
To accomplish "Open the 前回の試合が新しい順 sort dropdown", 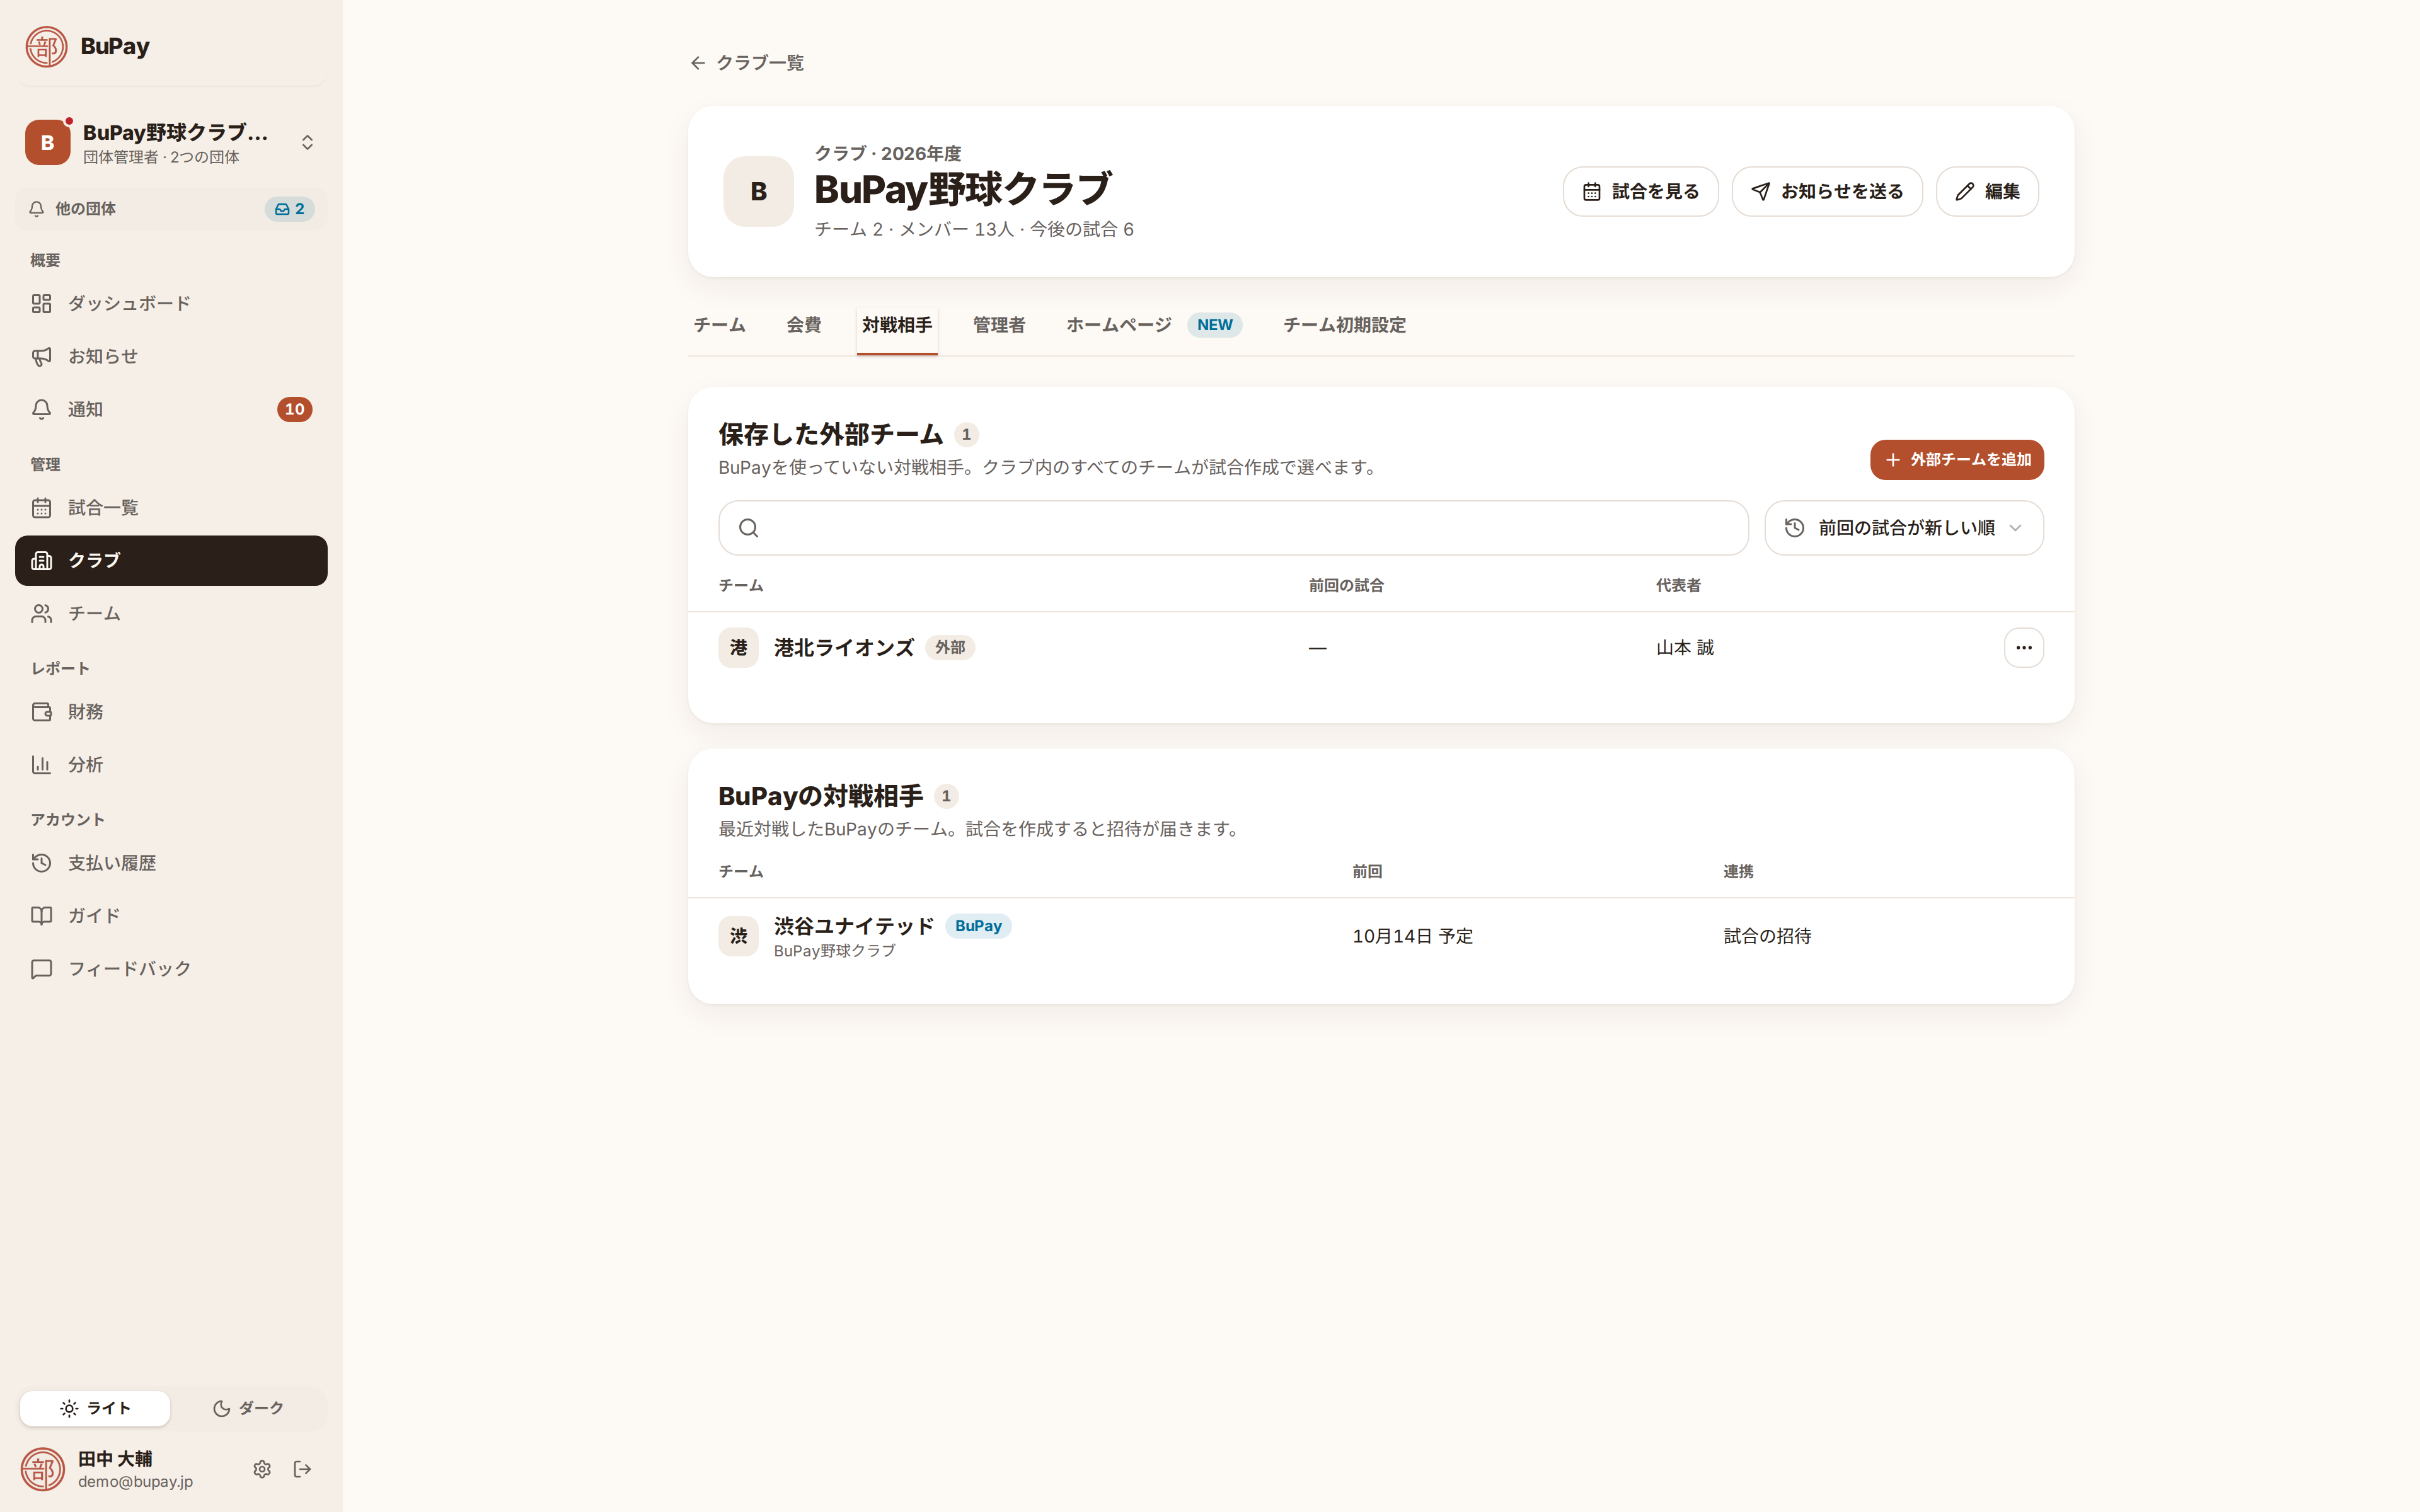I will [x=1903, y=528].
